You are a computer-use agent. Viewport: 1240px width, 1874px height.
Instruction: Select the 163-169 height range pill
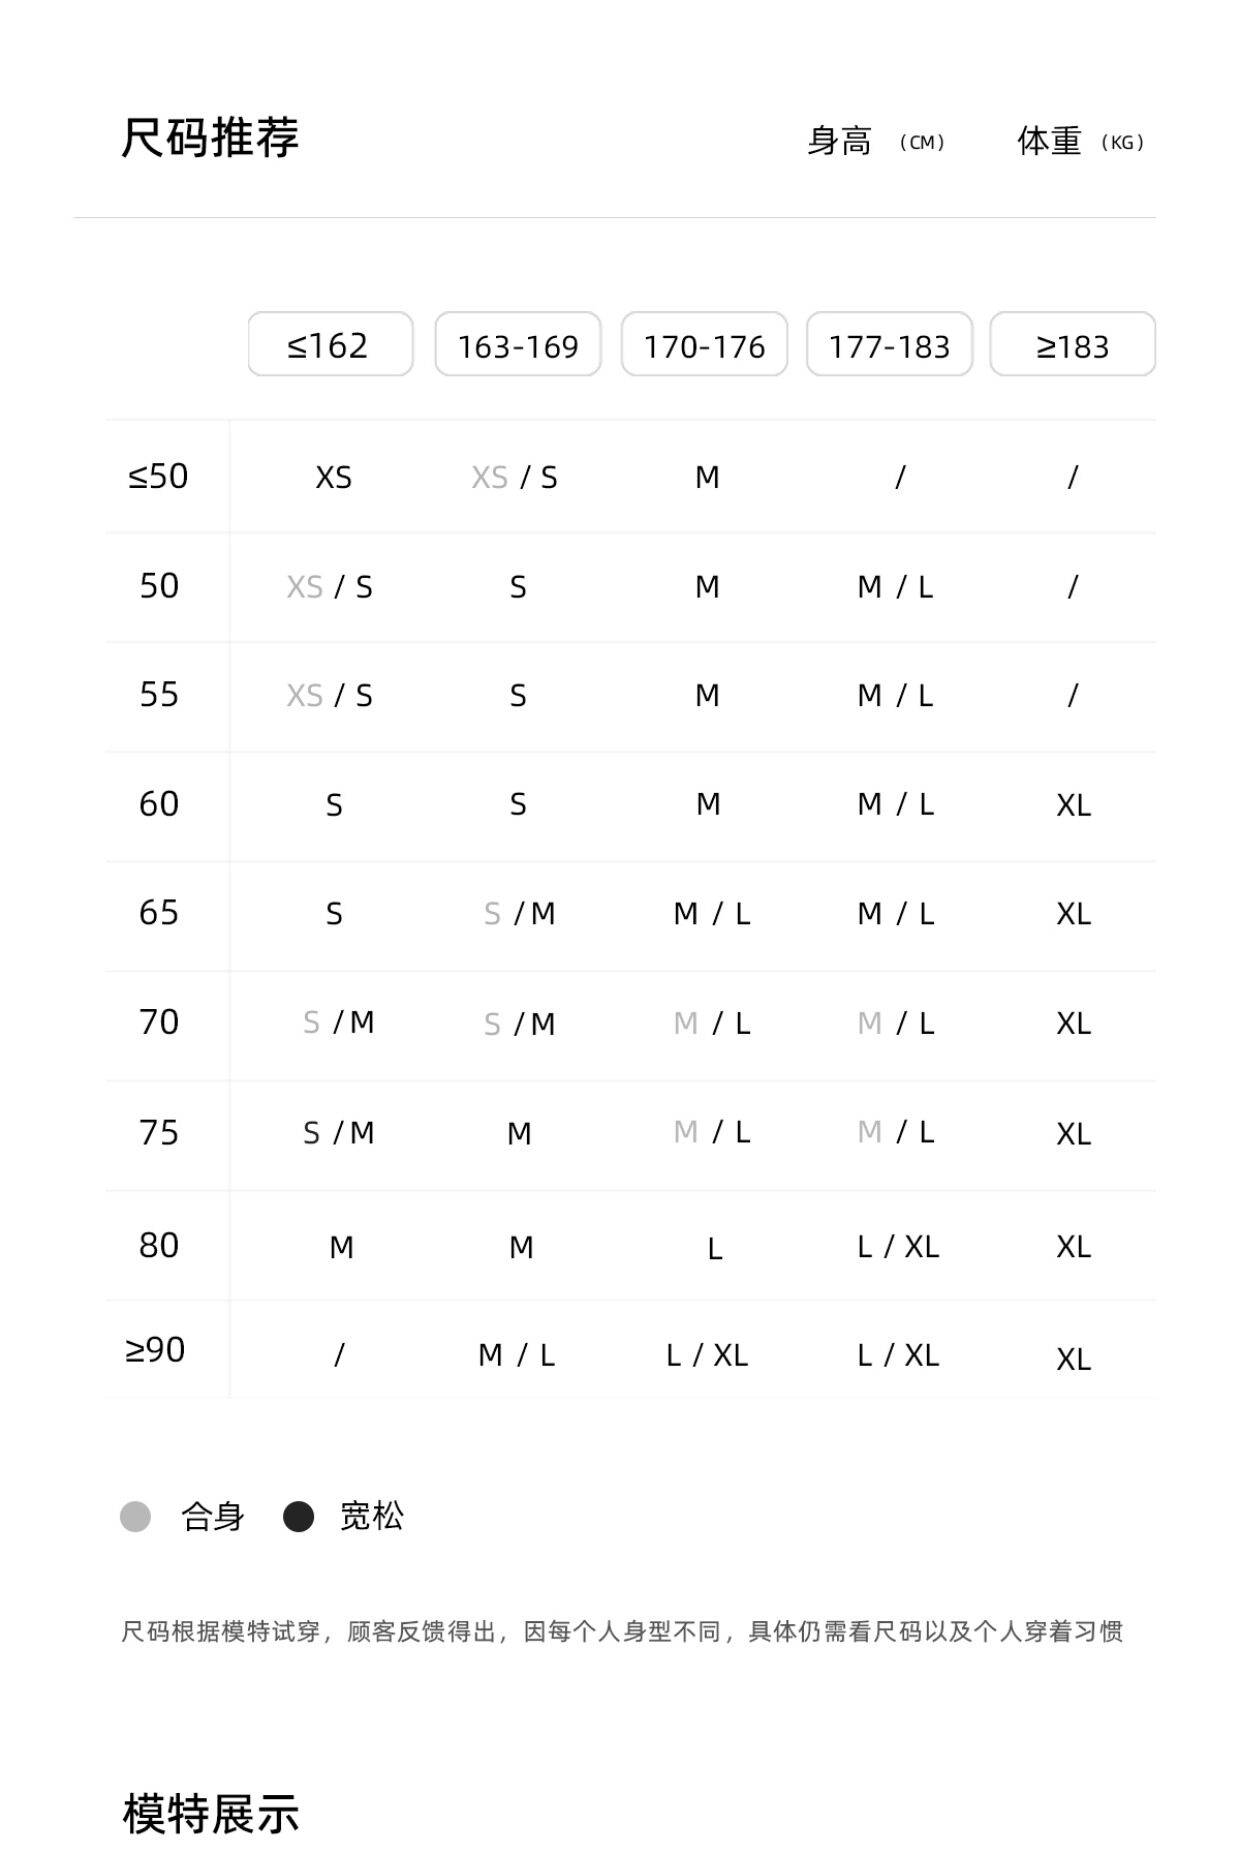coord(518,345)
